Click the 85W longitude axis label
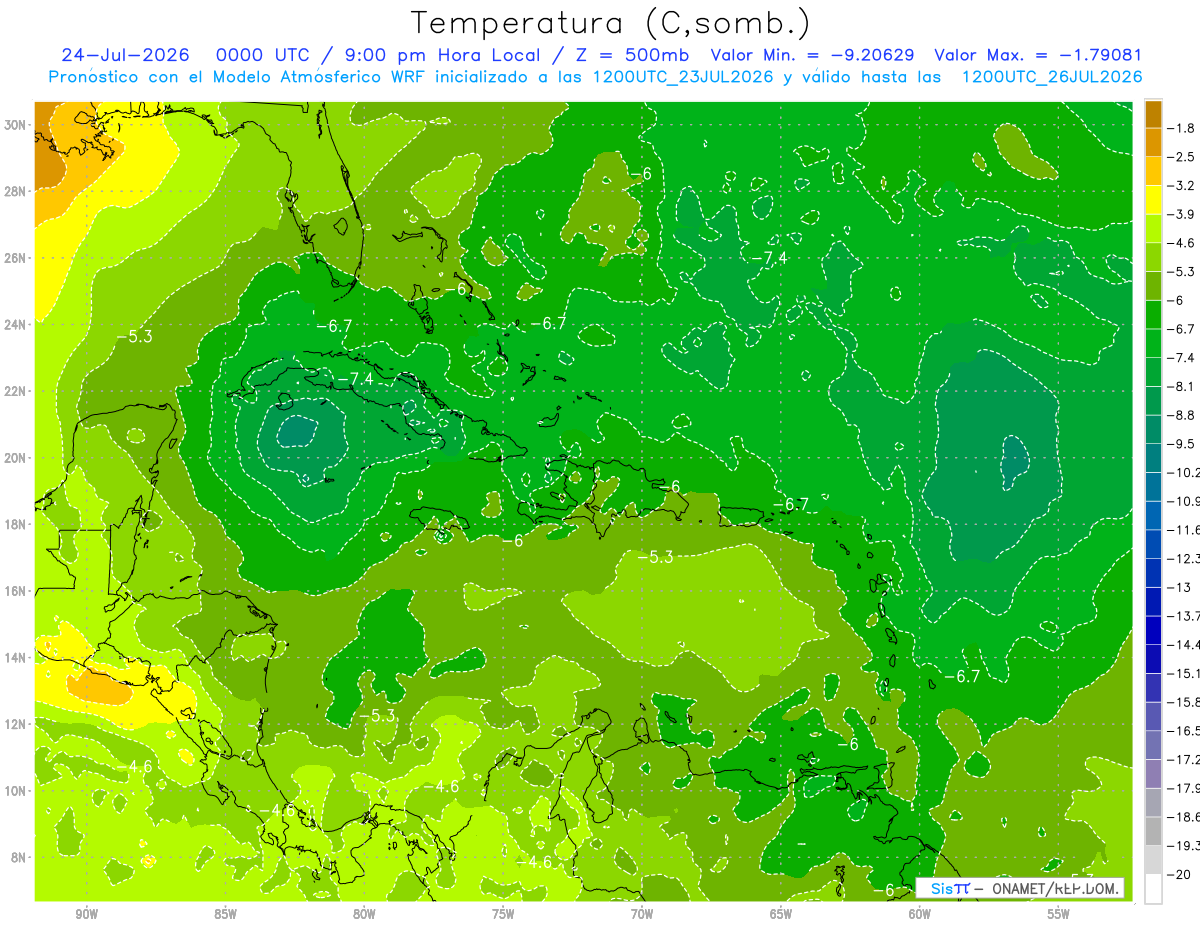 [225, 914]
